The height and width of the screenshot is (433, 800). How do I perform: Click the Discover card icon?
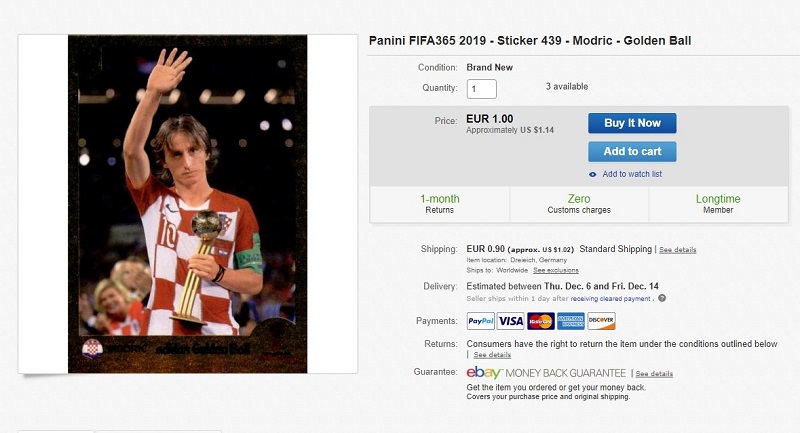point(602,321)
